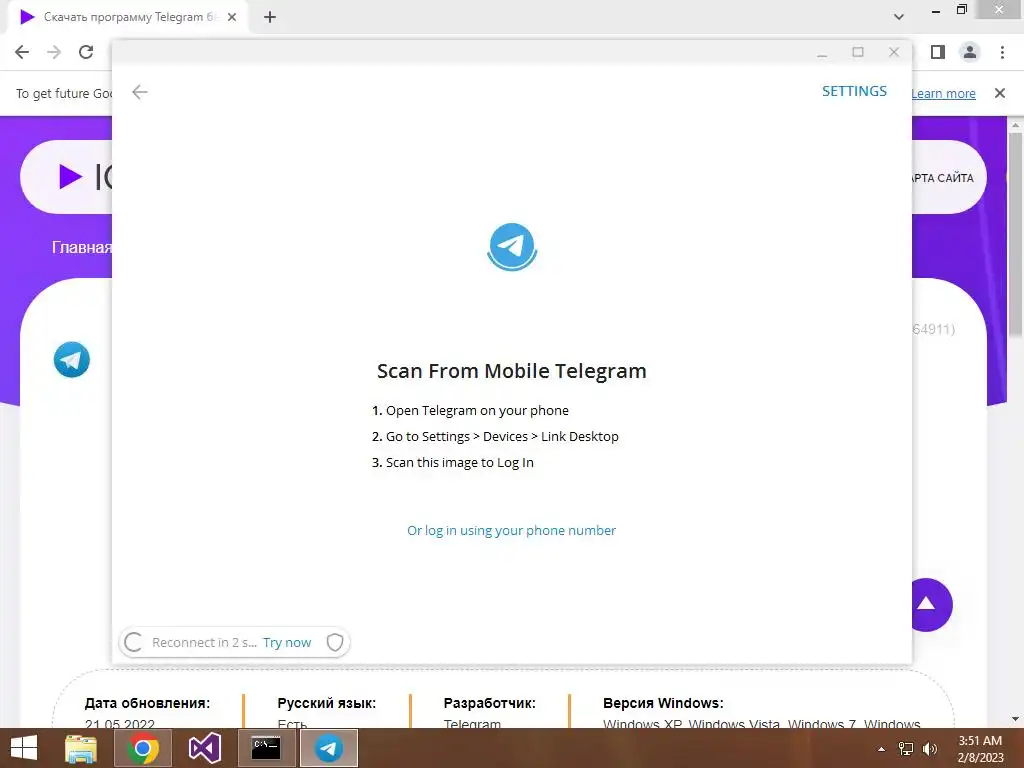Open Telegram SETTINGS link
The image size is (1024, 768).
tap(854, 91)
